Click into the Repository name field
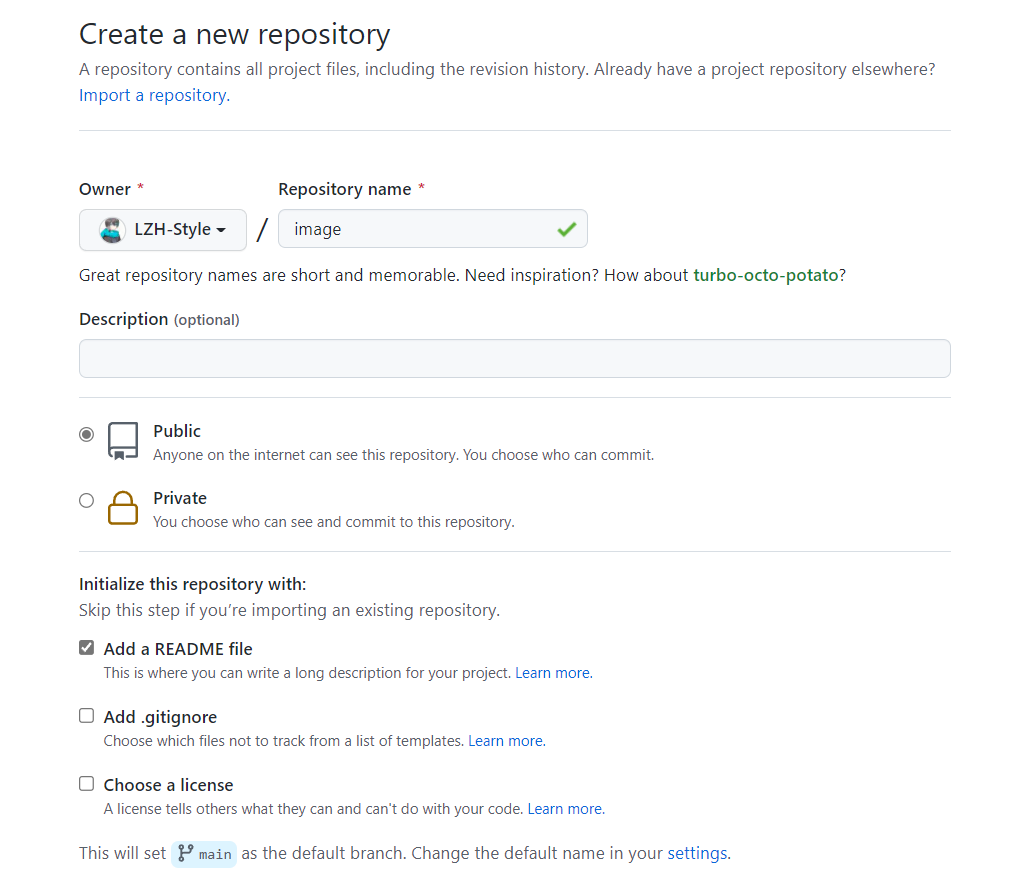The height and width of the screenshot is (885, 1032). click(x=420, y=229)
